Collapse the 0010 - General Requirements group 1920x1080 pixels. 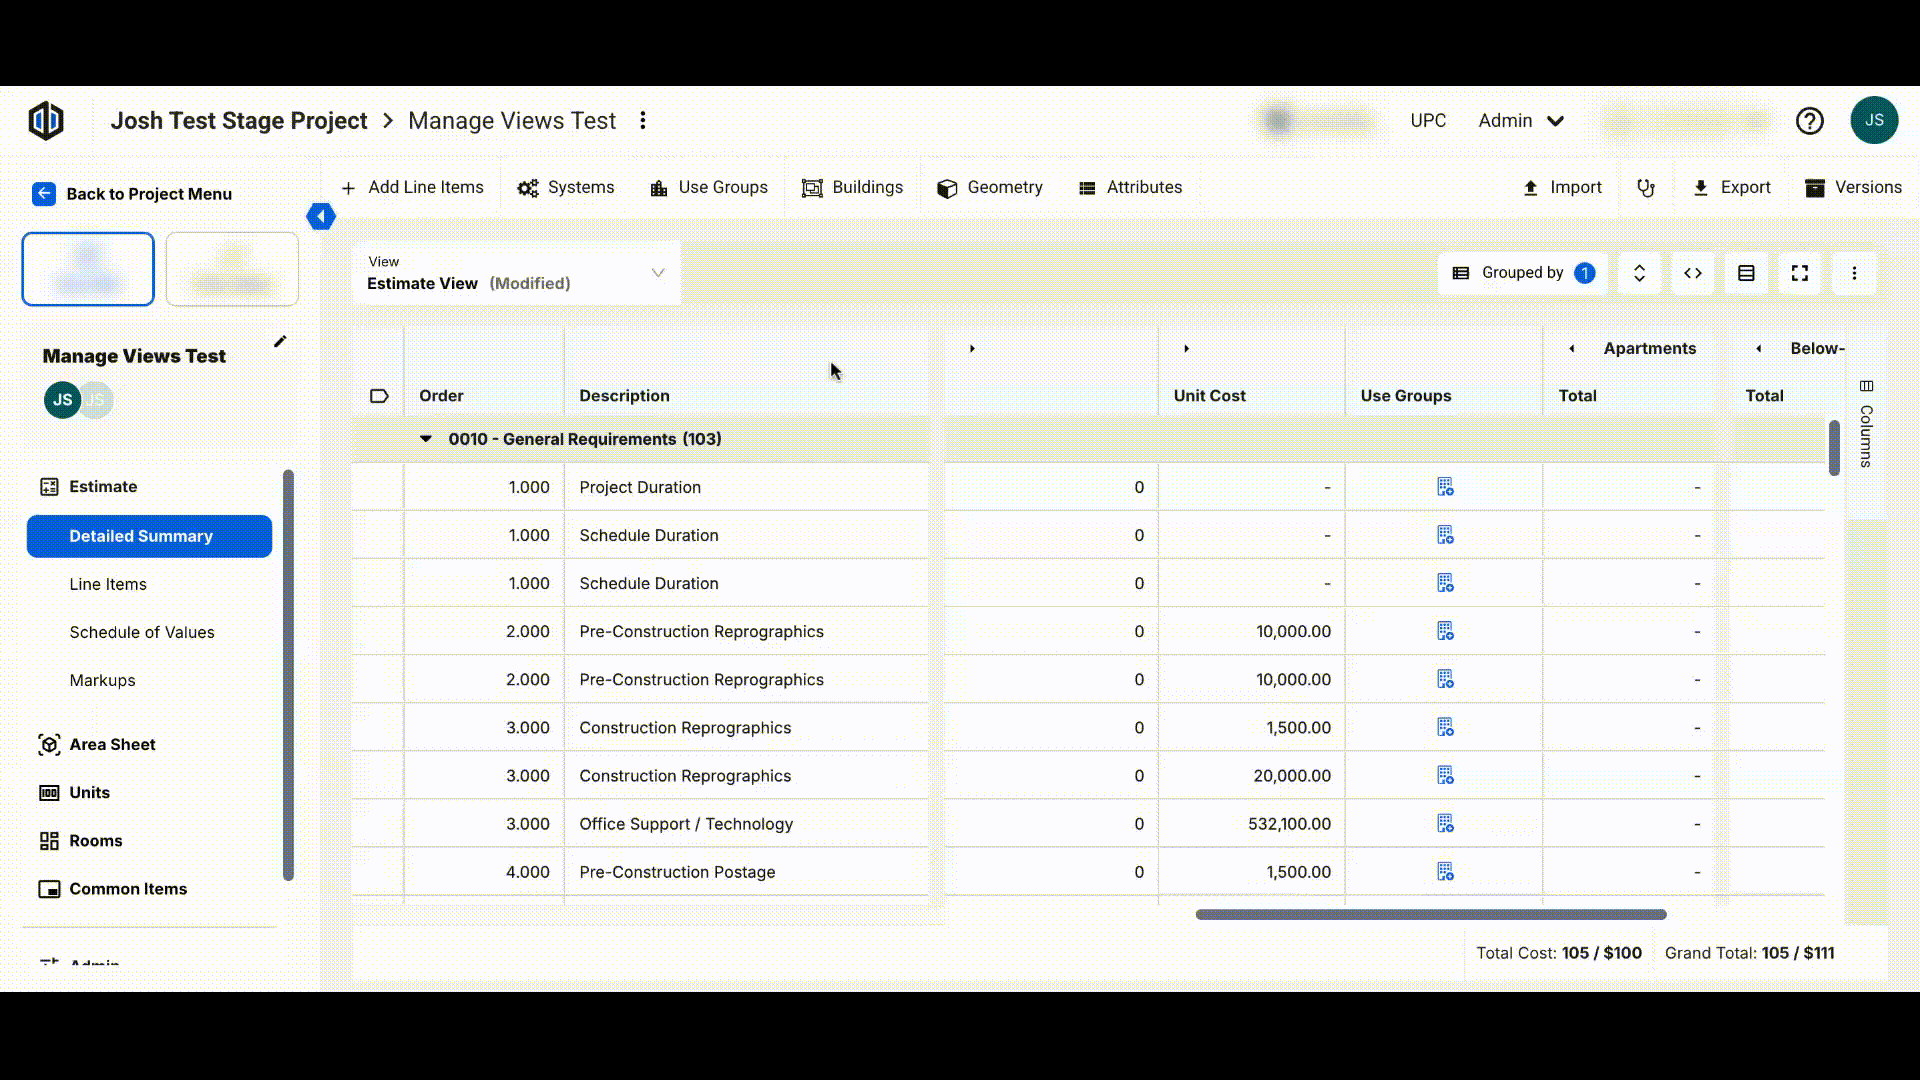click(x=426, y=439)
